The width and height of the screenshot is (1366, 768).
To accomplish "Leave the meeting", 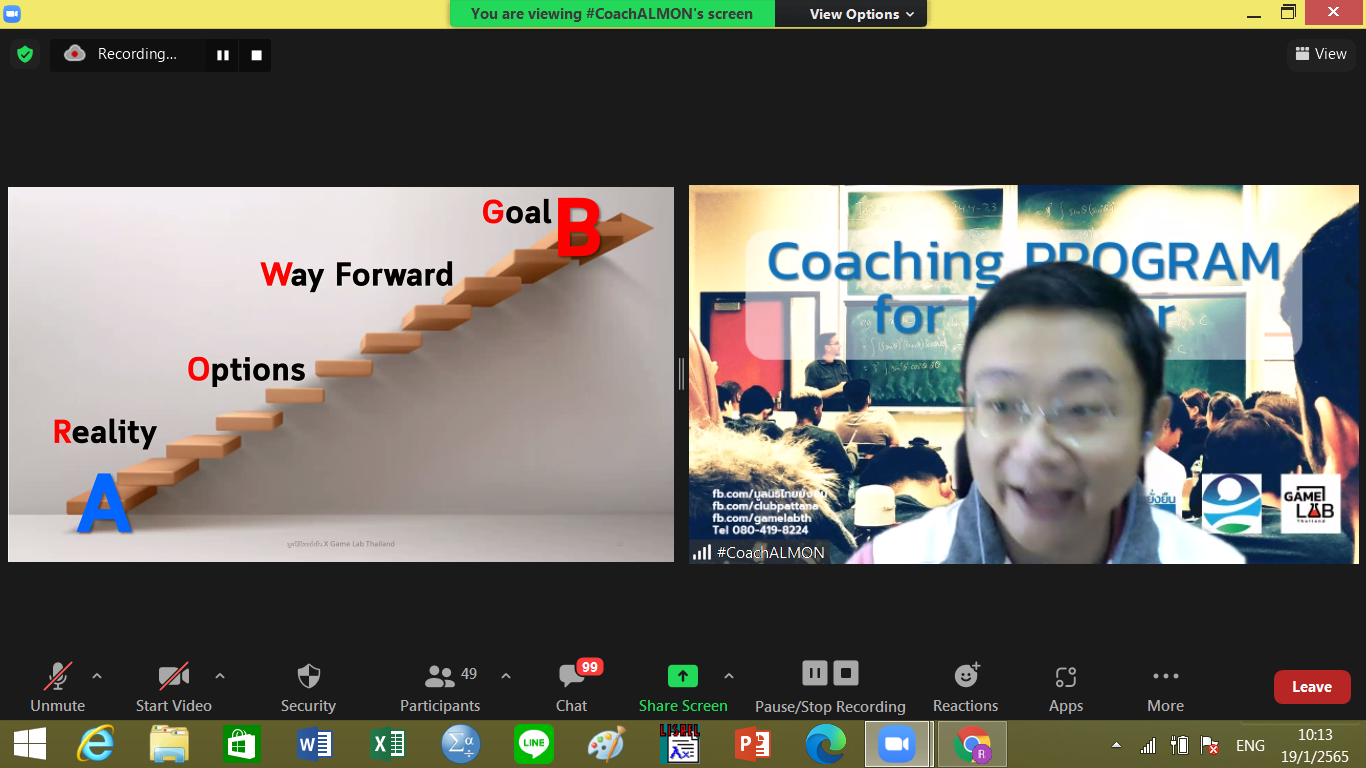I will pyautogui.click(x=1311, y=687).
